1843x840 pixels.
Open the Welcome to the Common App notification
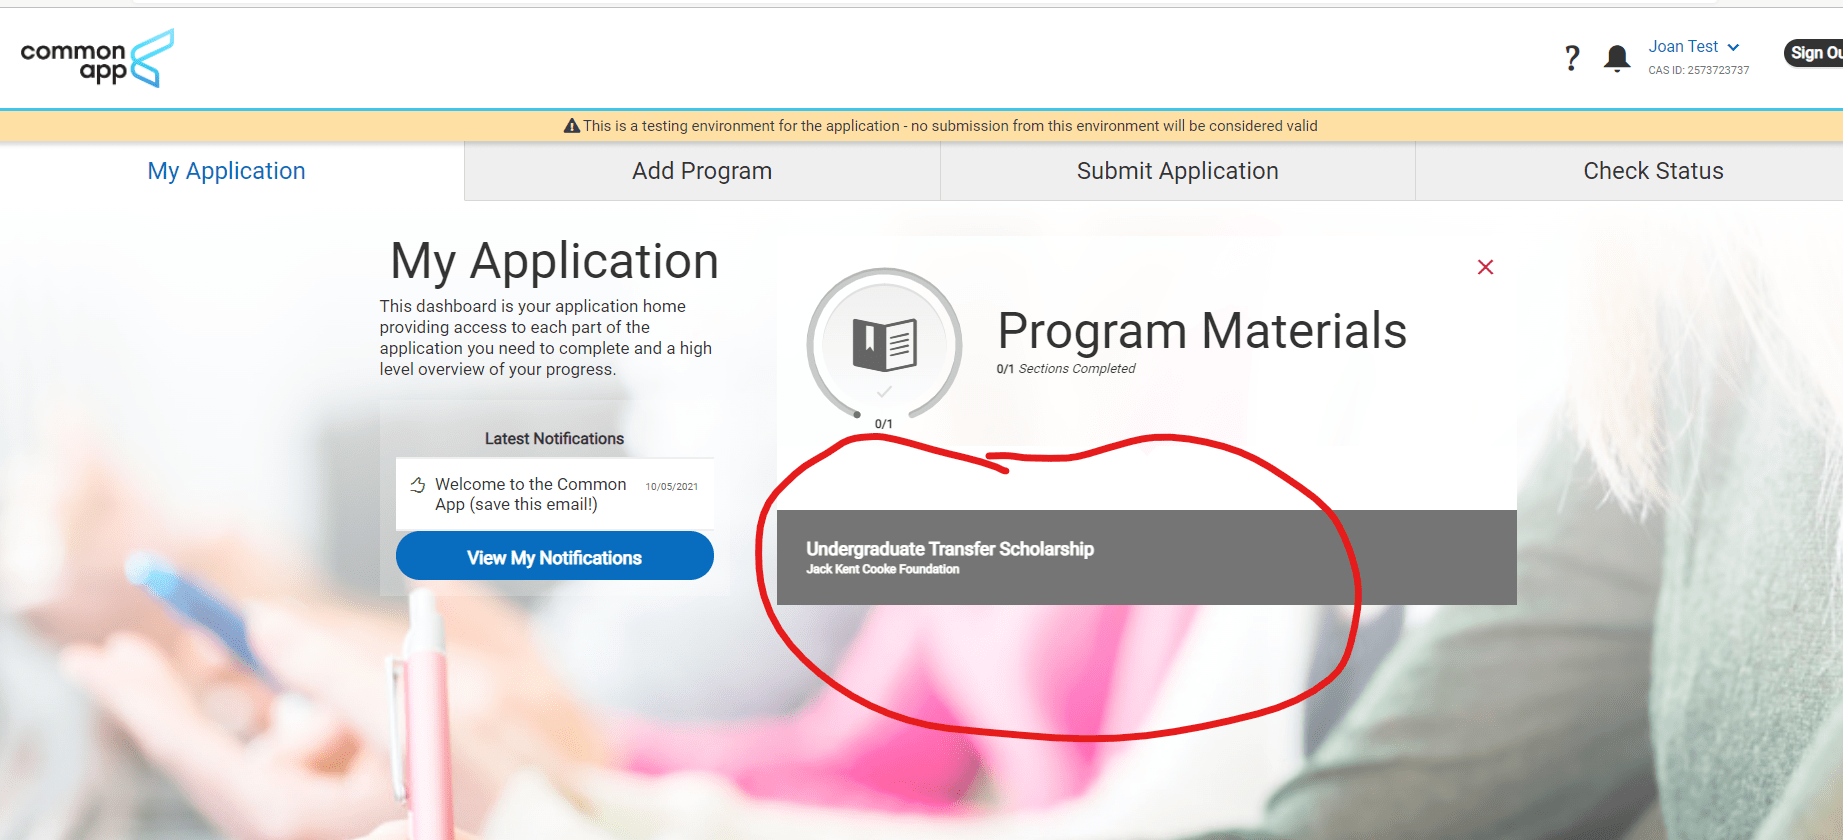pyautogui.click(x=555, y=494)
